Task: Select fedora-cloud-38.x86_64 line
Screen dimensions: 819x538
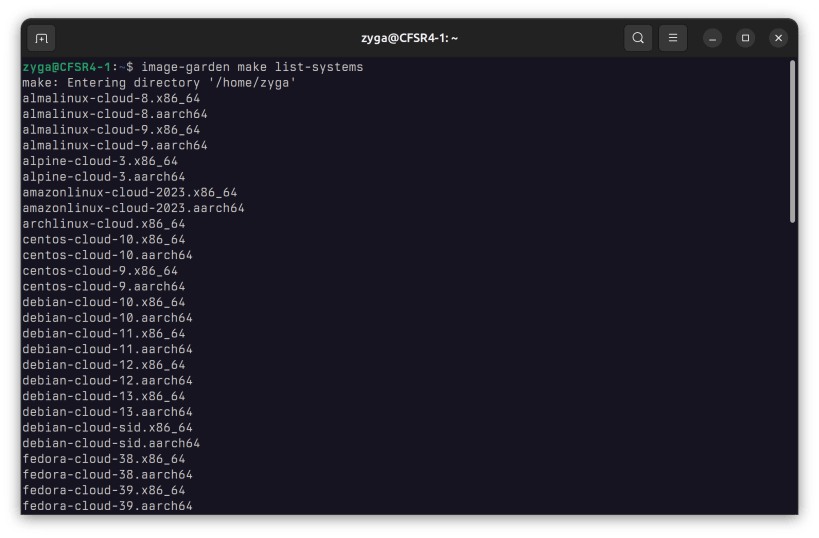Action: 104,459
